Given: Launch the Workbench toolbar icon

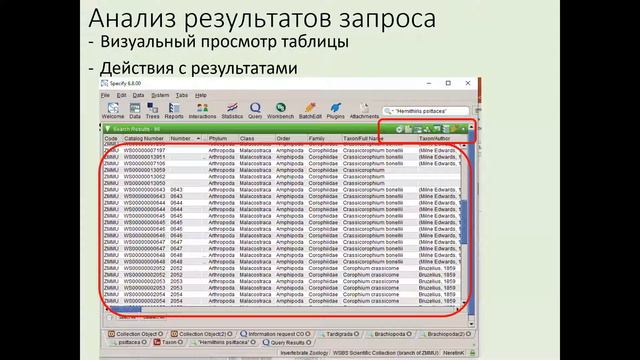Looking at the screenshot, I should (x=280, y=111).
